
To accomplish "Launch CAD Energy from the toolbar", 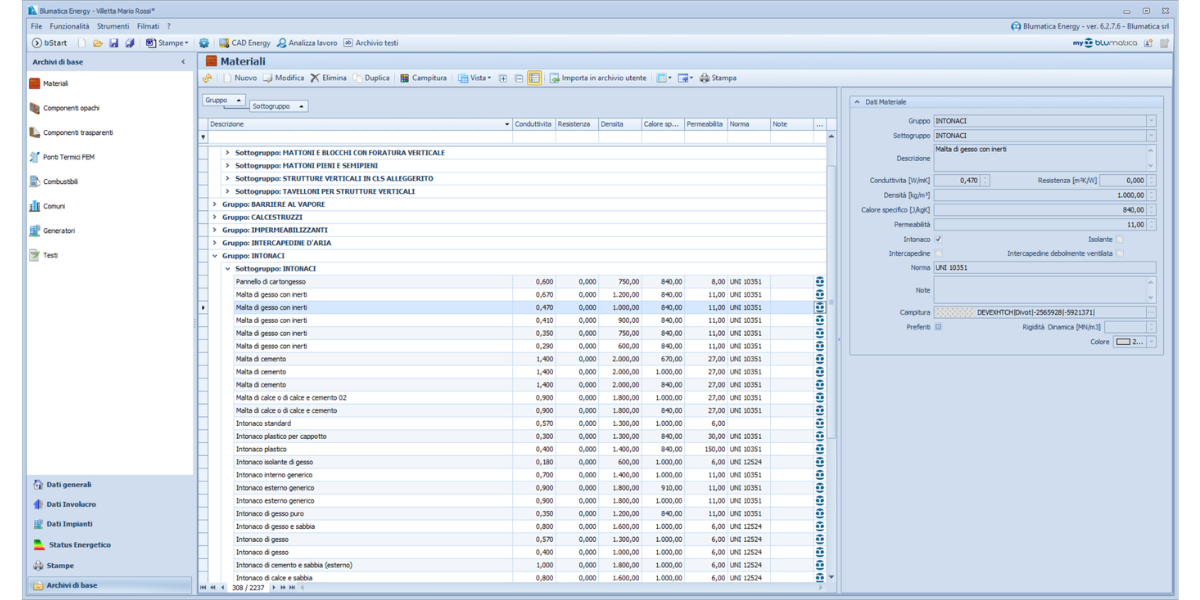I will [245, 43].
